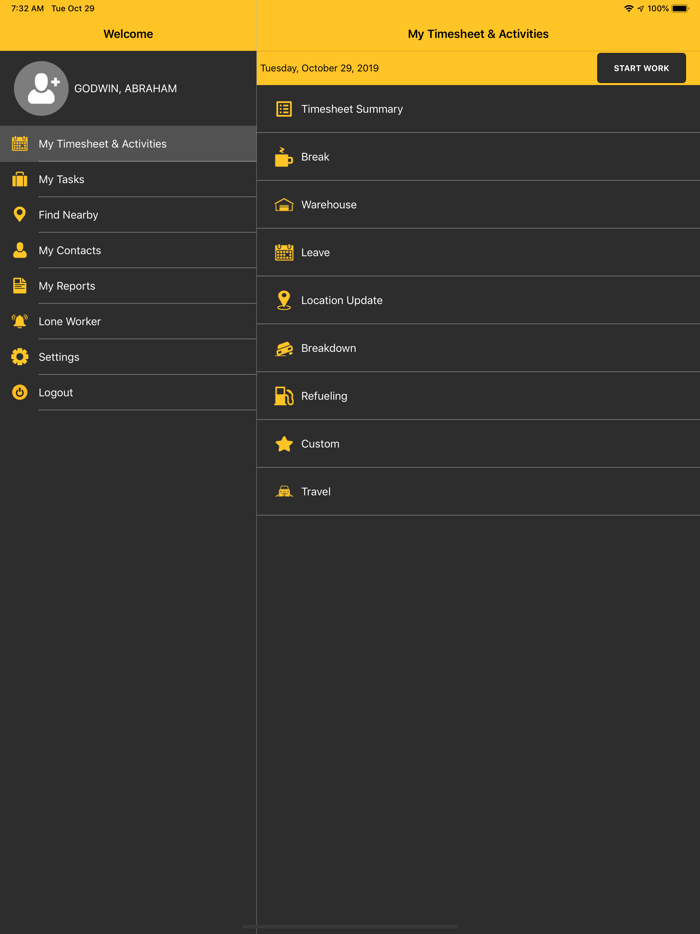Select Find Nearby menu entry
This screenshot has width=700, height=934.
pyautogui.click(x=128, y=214)
